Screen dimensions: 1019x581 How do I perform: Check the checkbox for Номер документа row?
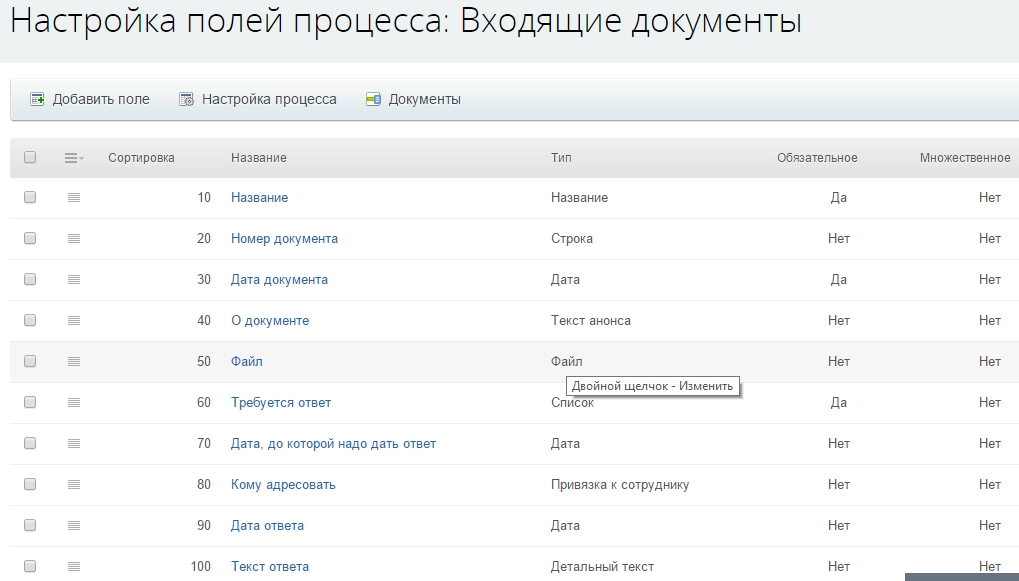pyautogui.click(x=30, y=238)
